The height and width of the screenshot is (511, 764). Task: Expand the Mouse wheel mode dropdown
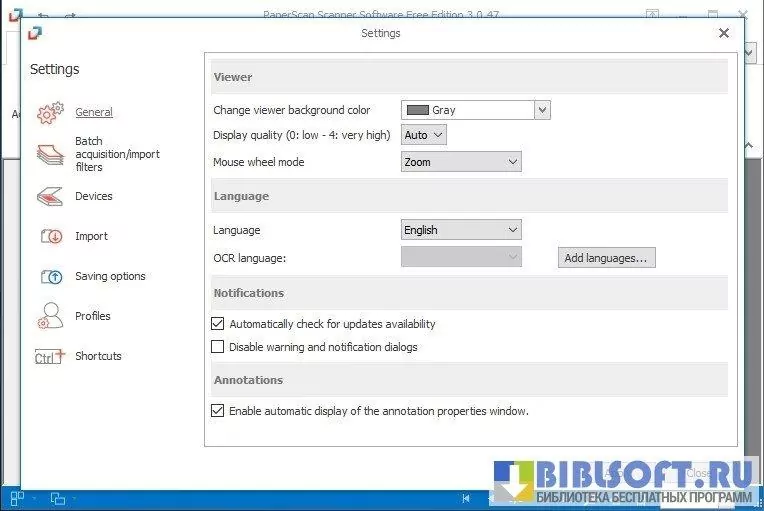[461, 162]
